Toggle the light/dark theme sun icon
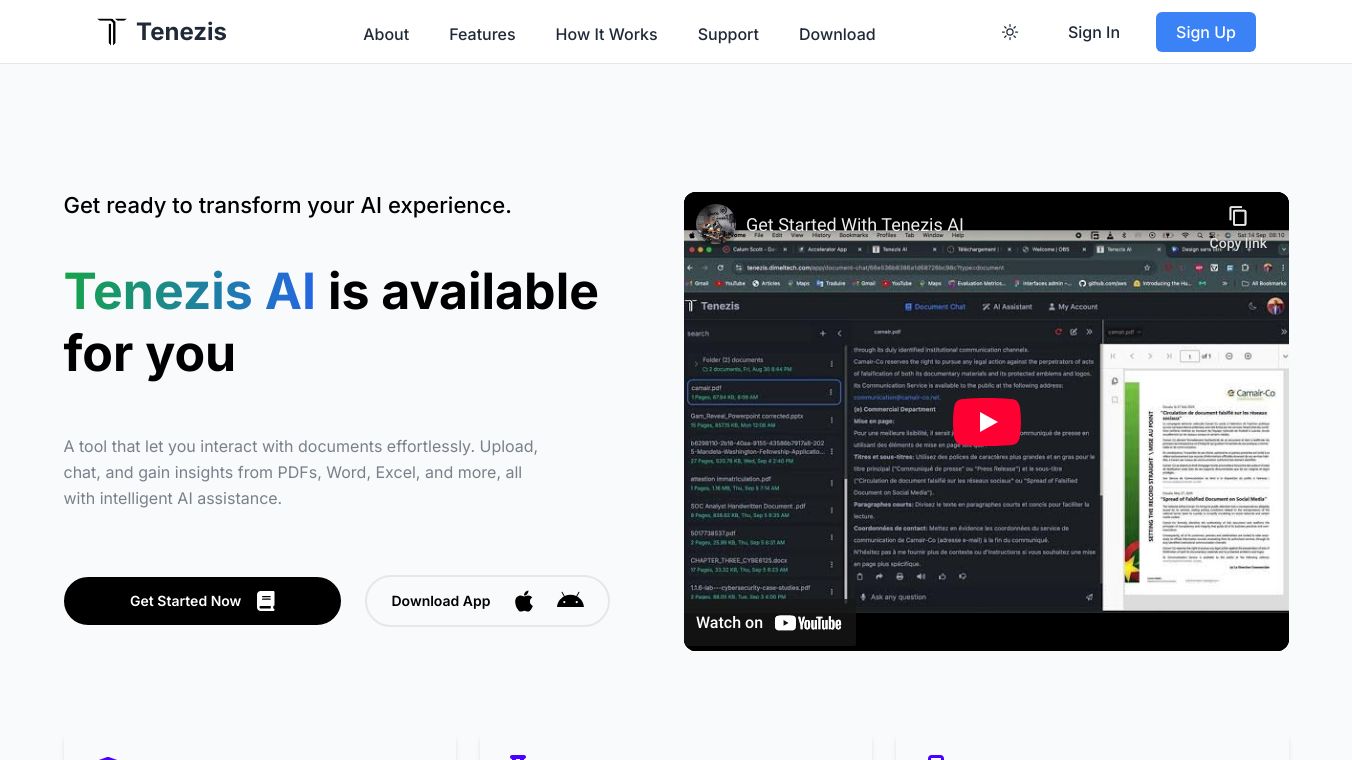1352x760 pixels. click(x=1010, y=32)
